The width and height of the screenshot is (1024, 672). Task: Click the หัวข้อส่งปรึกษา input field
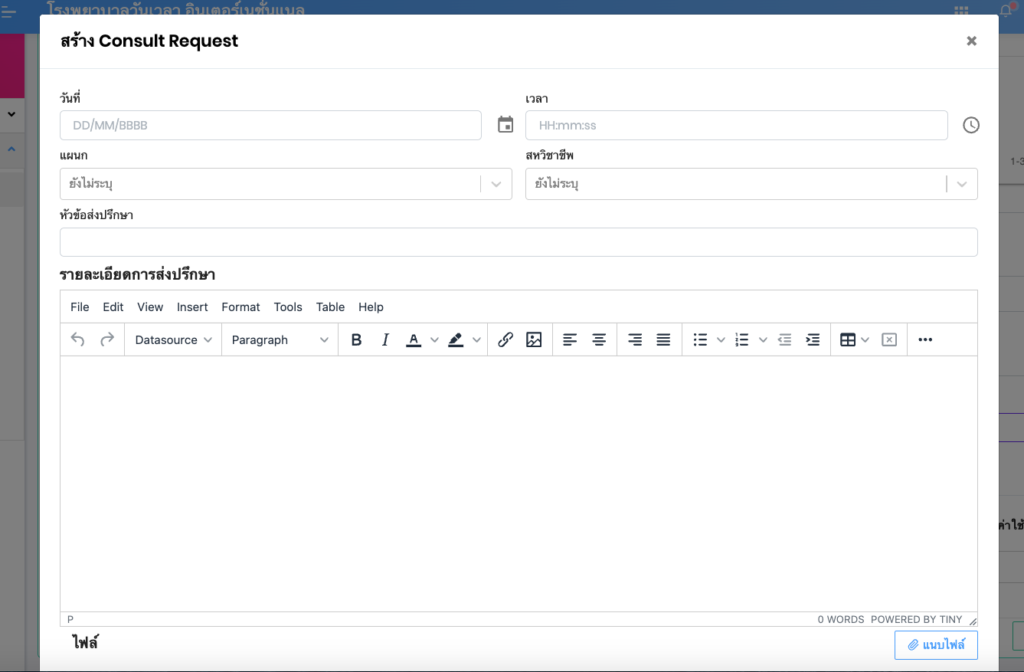518,242
